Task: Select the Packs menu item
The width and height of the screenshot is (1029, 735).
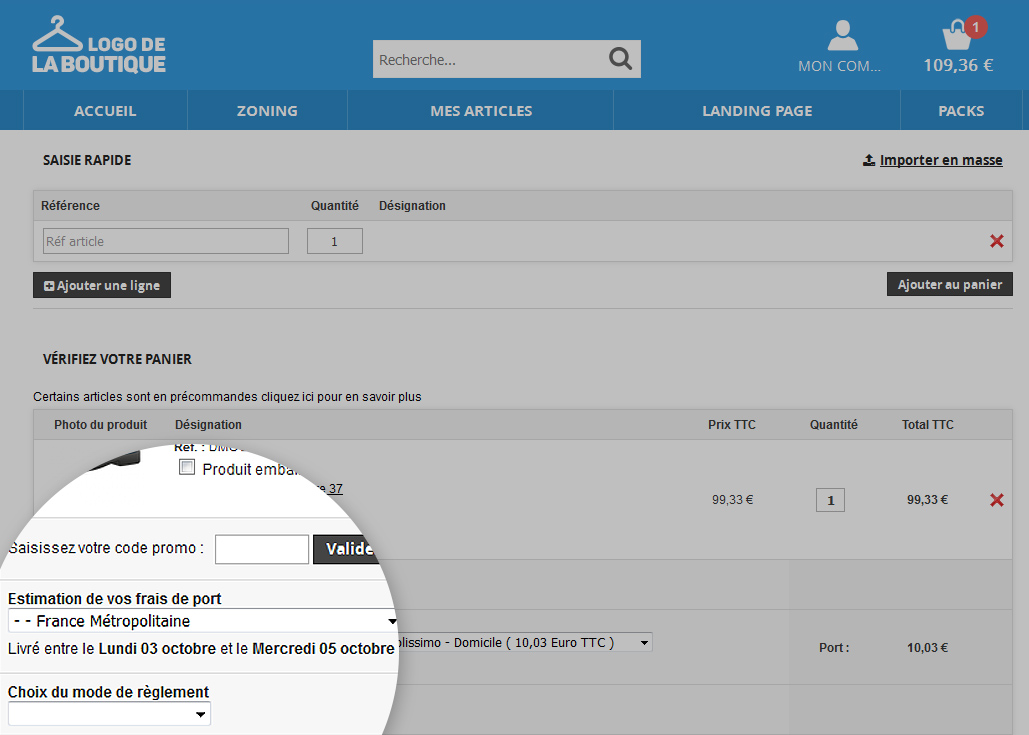Action: point(961,111)
